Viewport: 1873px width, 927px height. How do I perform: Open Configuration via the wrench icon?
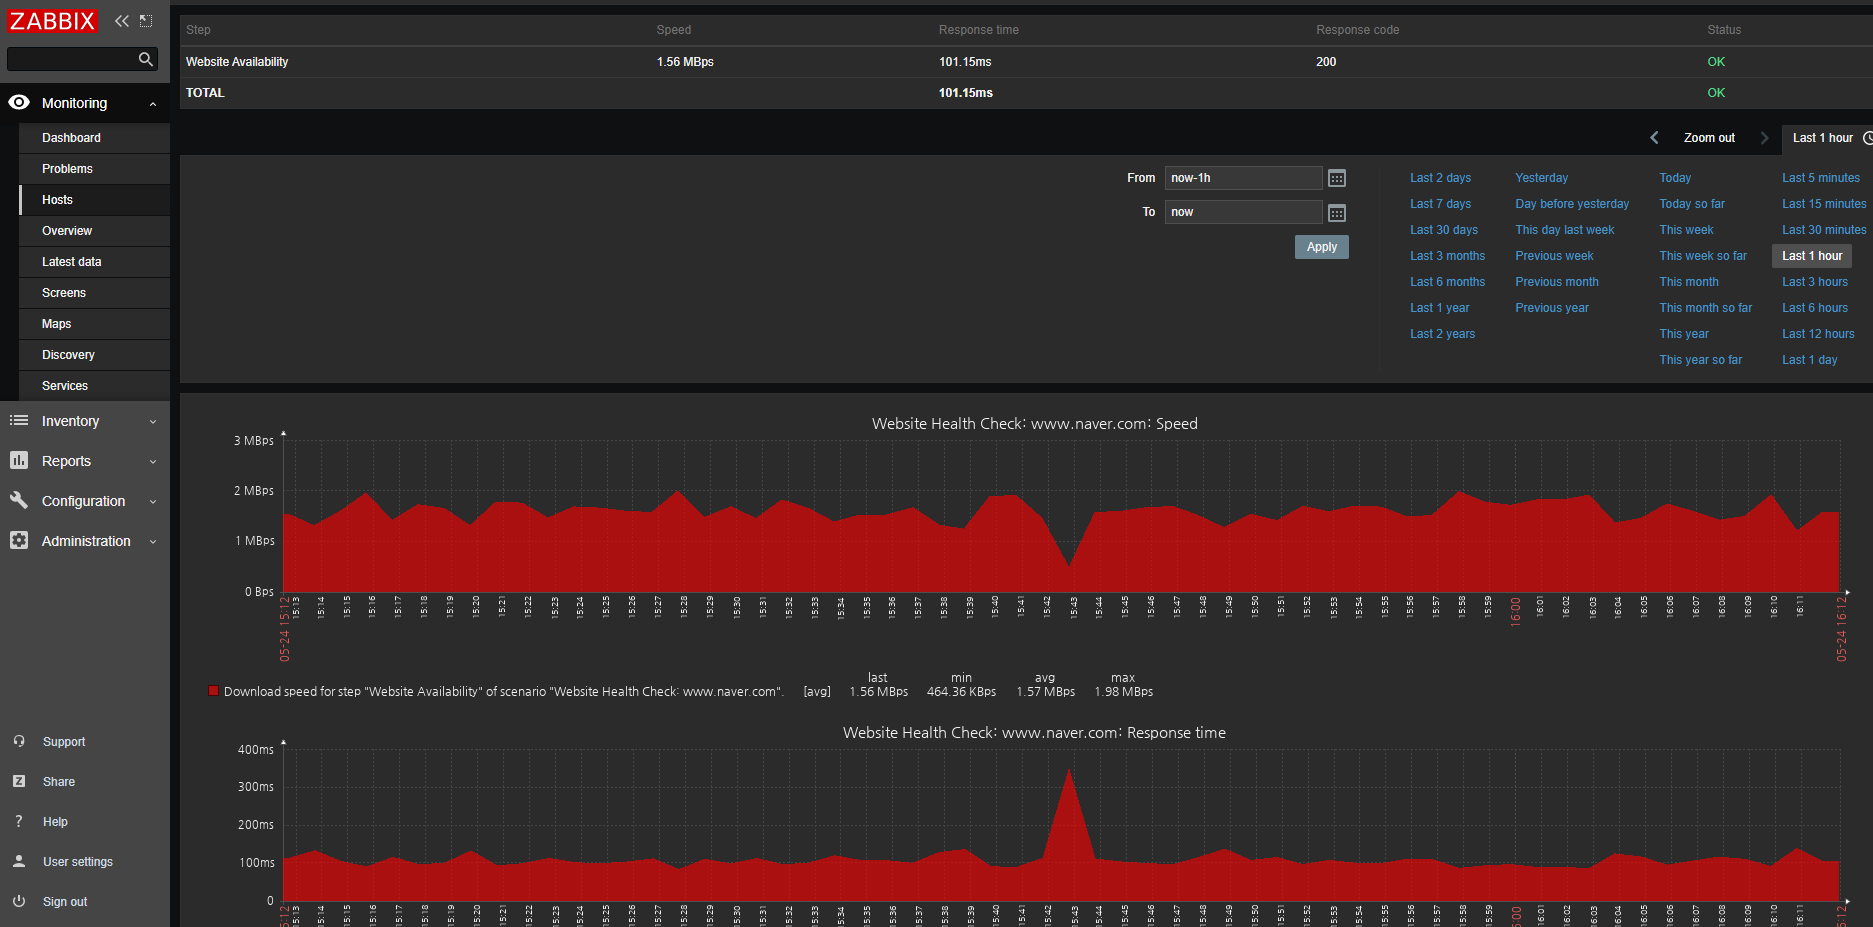click(18, 501)
